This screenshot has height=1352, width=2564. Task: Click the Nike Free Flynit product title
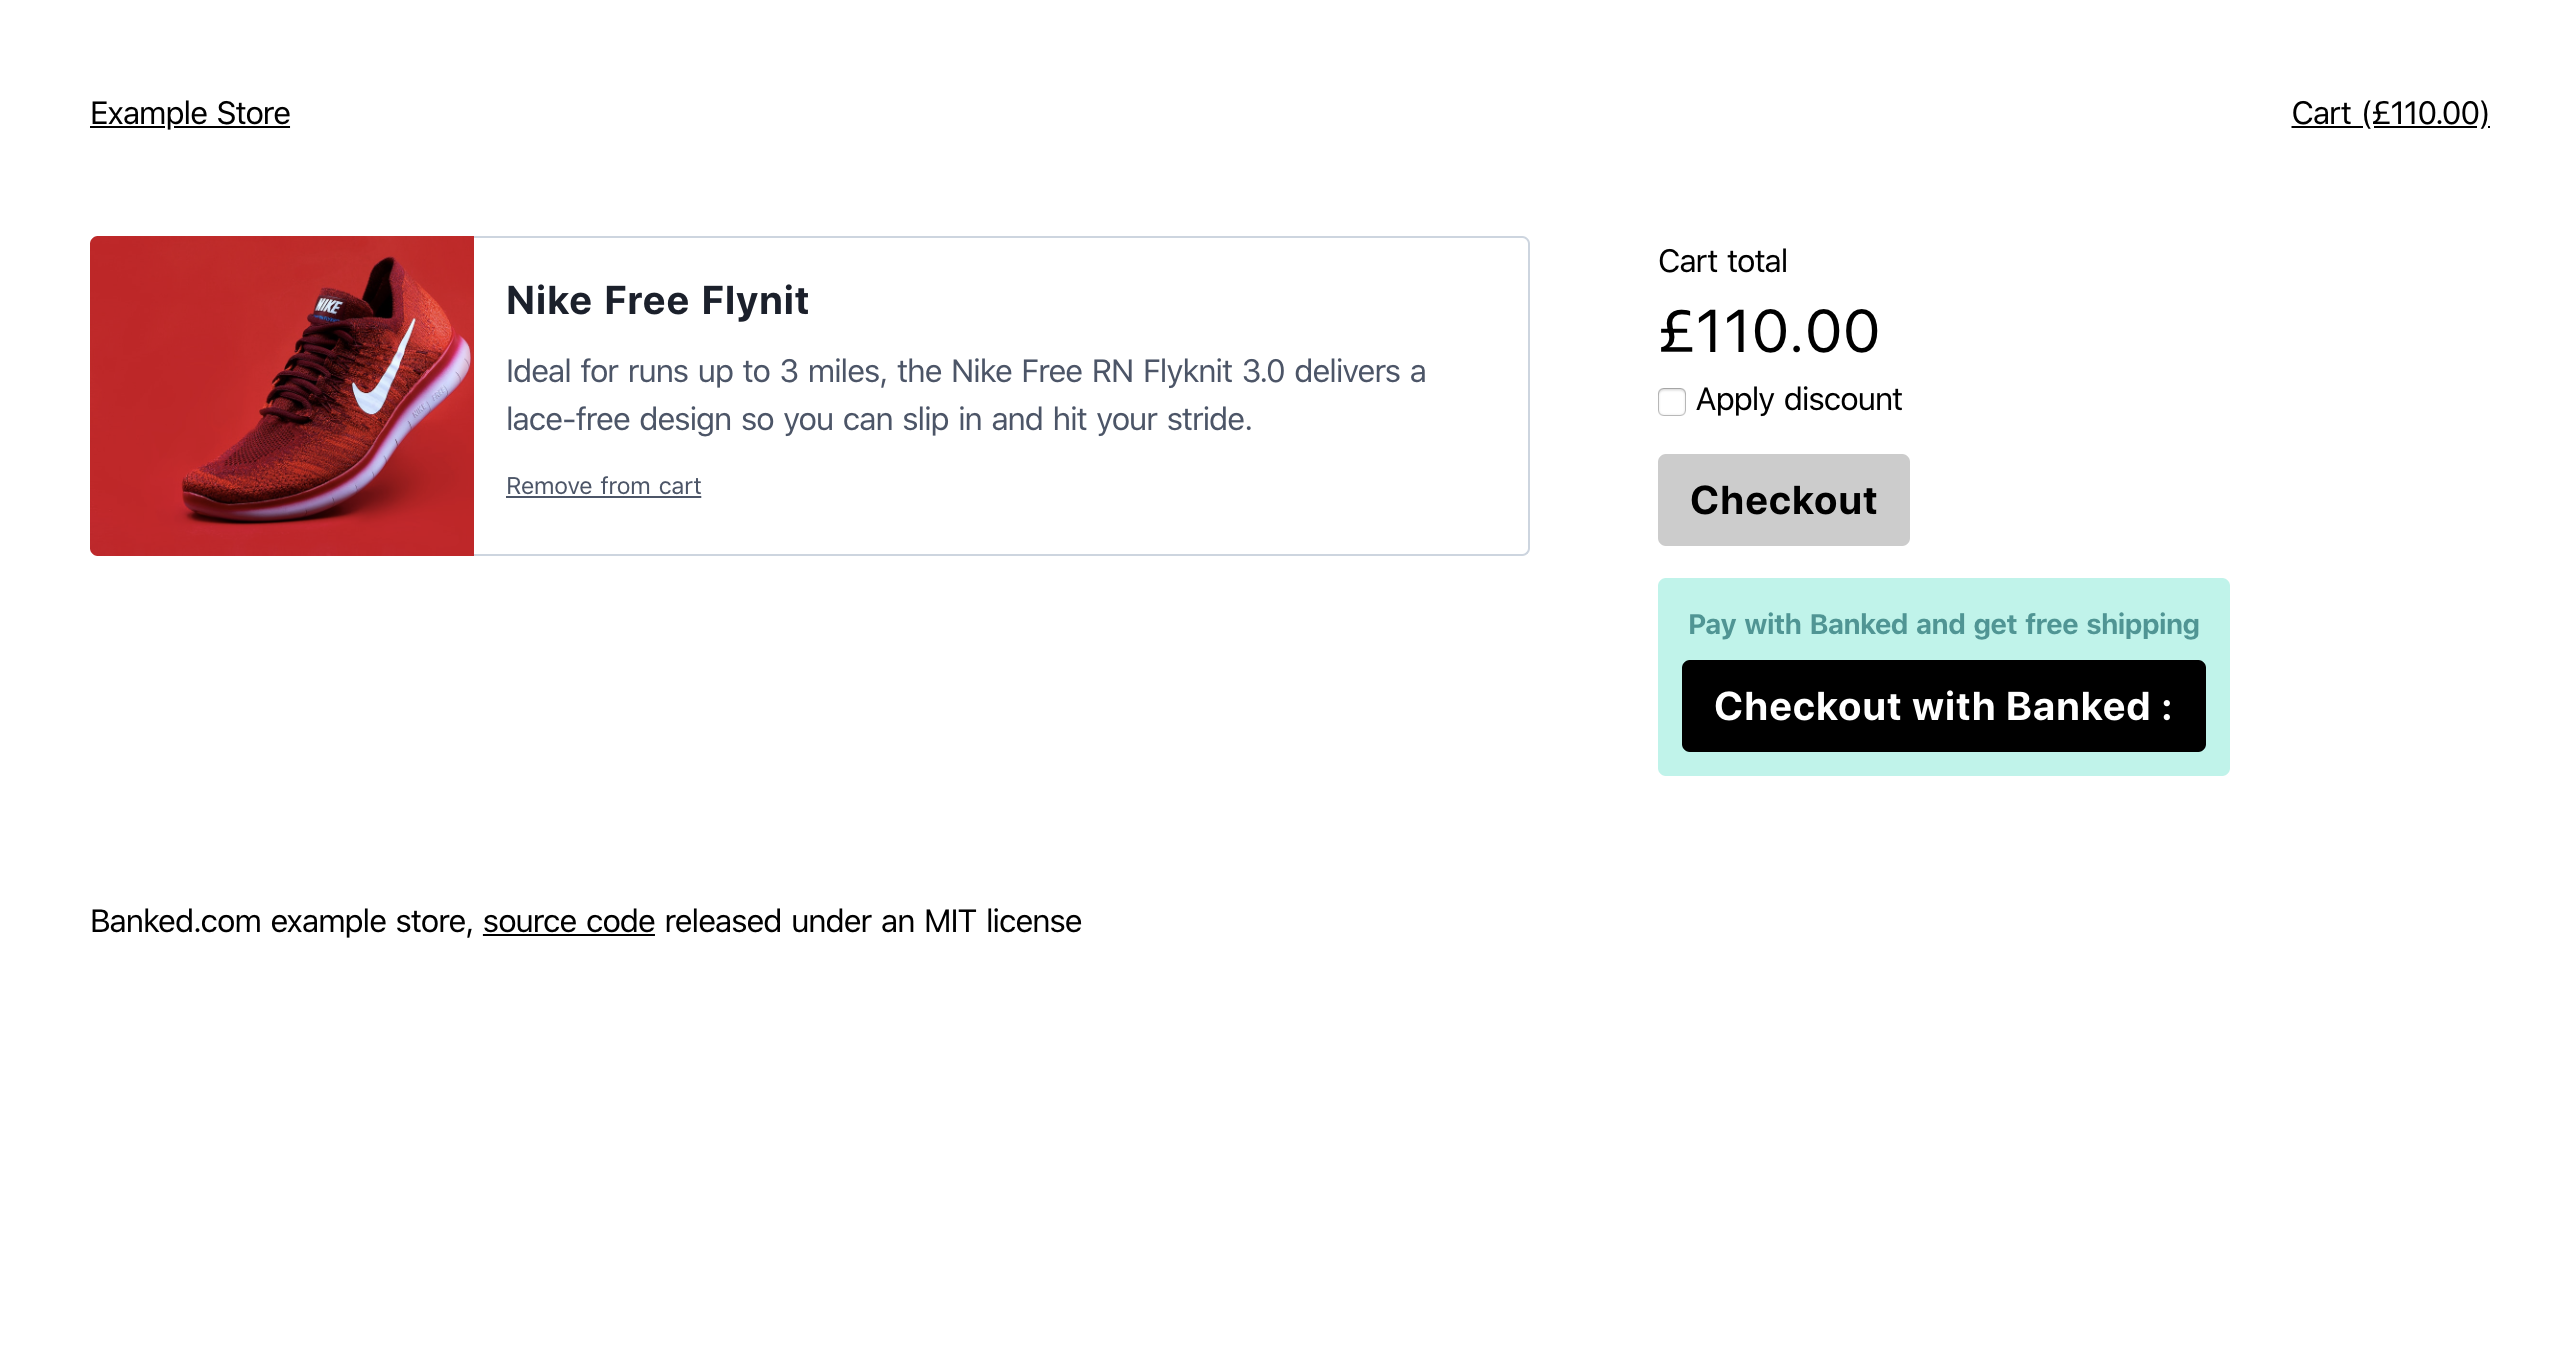(657, 301)
